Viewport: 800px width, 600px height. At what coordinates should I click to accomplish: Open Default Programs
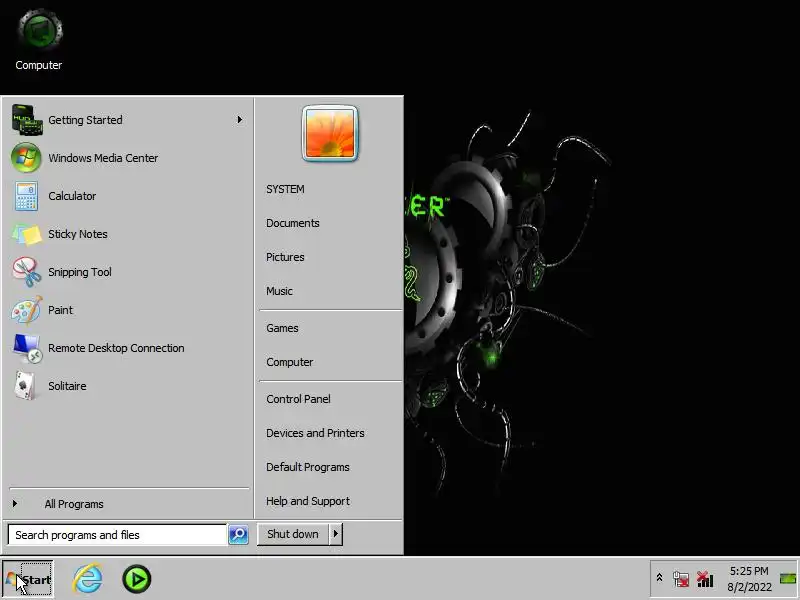(x=308, y=467)
